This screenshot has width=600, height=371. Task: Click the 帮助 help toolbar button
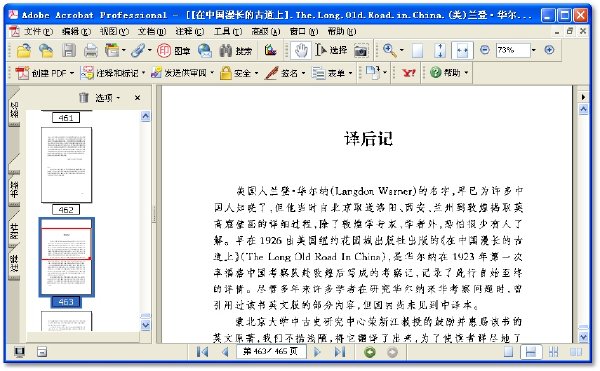click(x=449, y=73)
